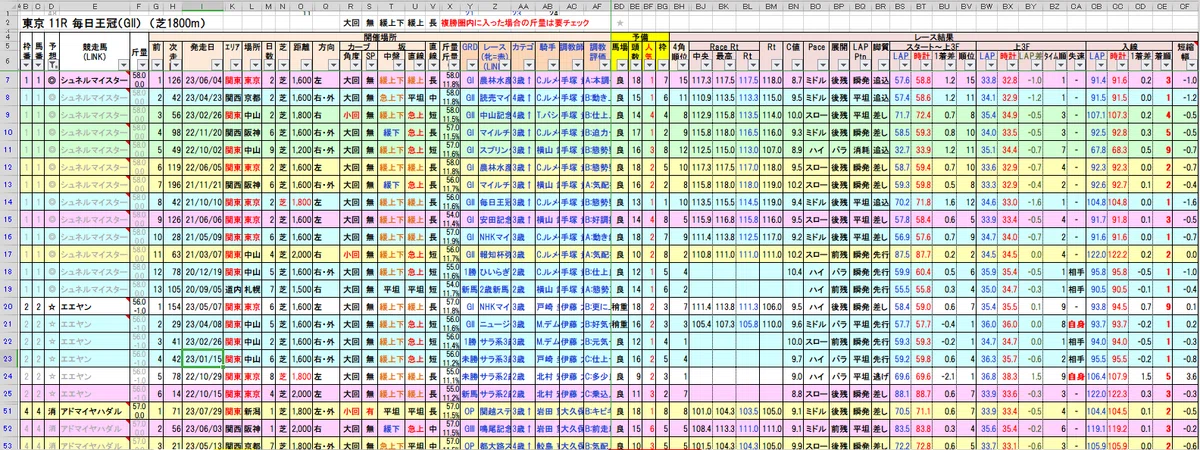Viewport: 1200px width, 450px height.
Task: Click the スタート〜上3F header cell
Action: tap(935, 45)
